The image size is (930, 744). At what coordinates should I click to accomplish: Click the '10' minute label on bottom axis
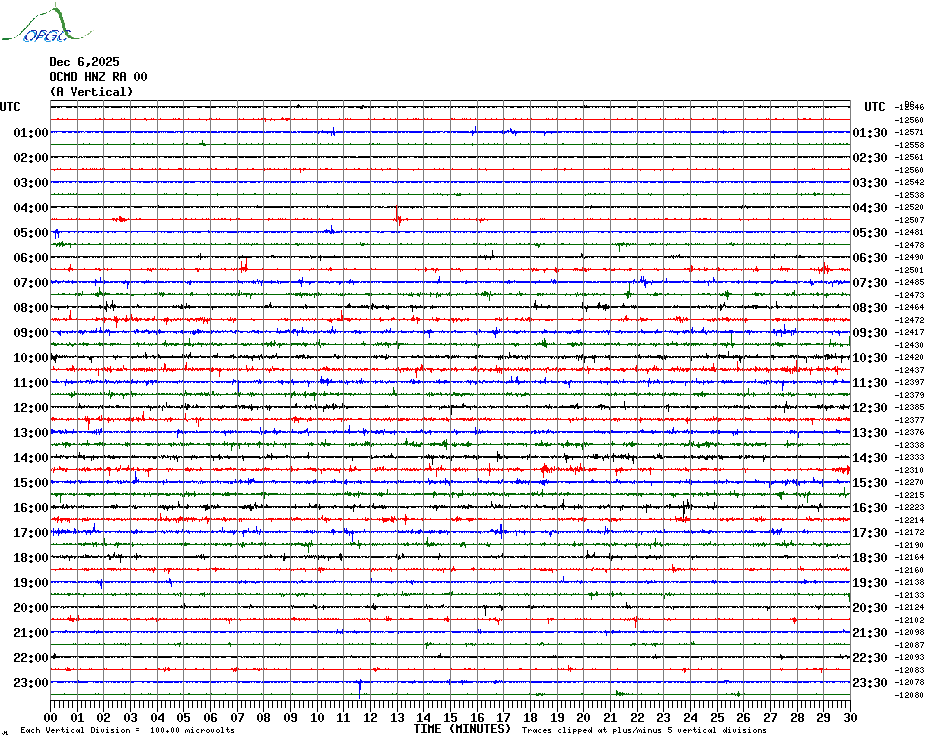coord(317,718)
